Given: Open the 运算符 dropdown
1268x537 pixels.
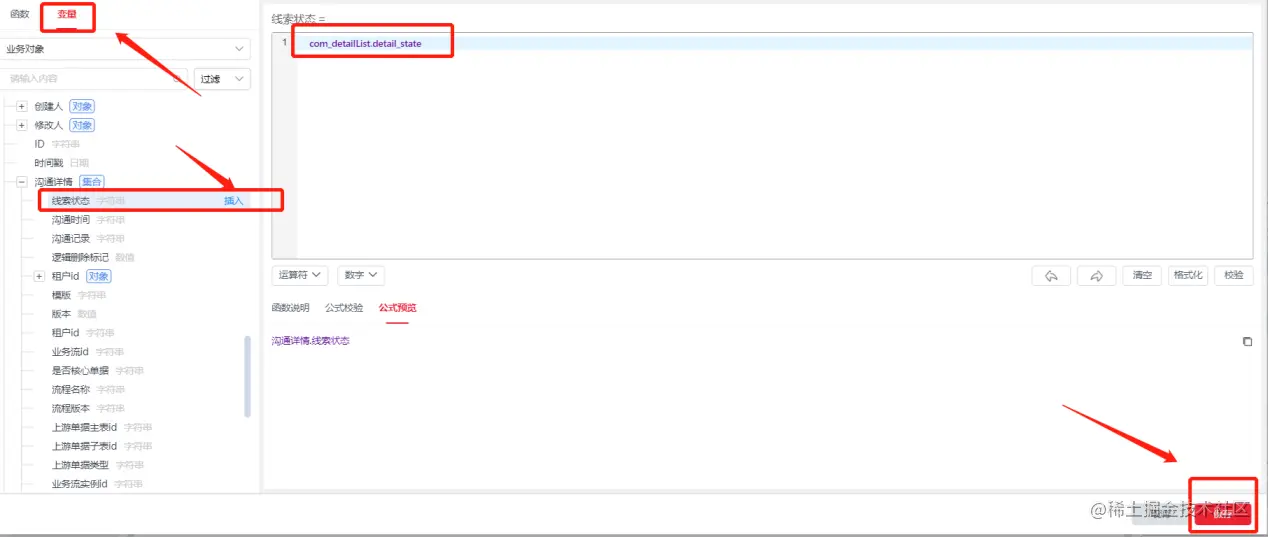Looking at the screenshot, I should [299, 275].
